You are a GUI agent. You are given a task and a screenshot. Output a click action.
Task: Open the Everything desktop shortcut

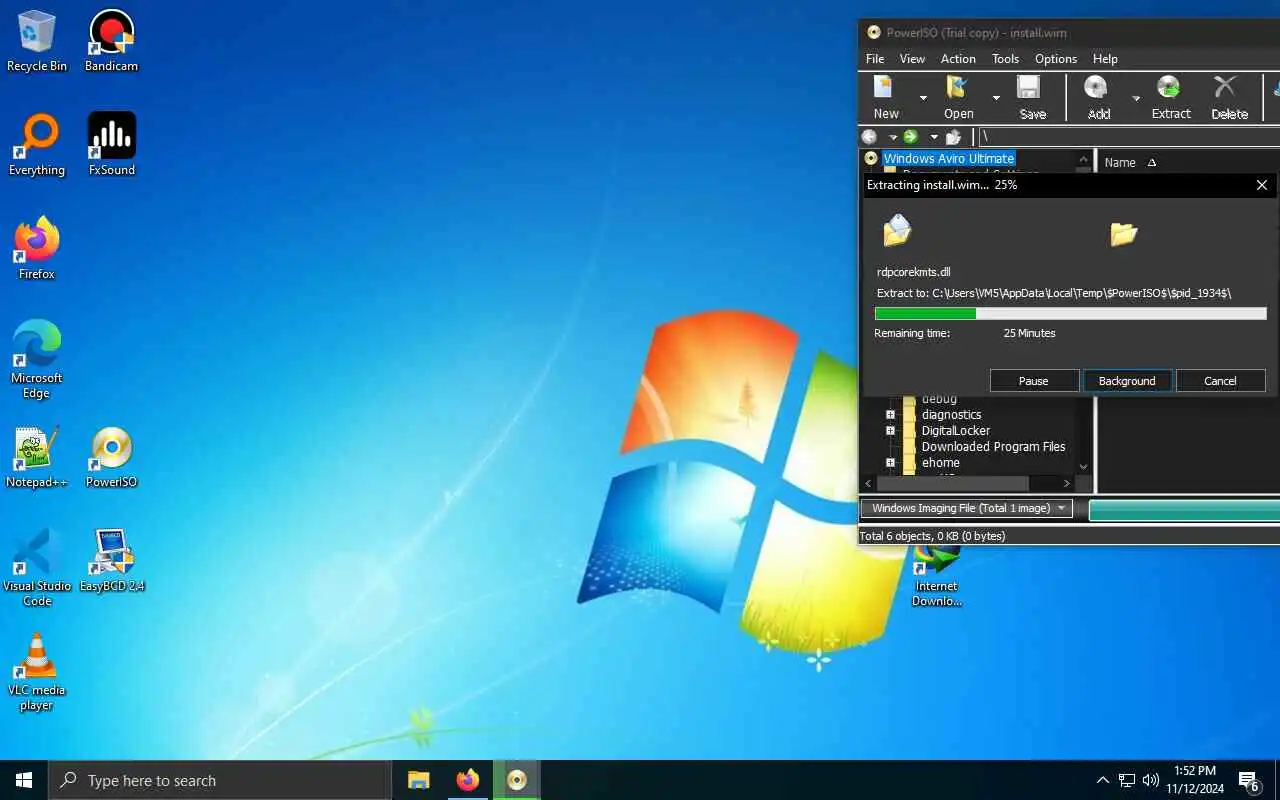pyautogui.click(x=37, y=145)
